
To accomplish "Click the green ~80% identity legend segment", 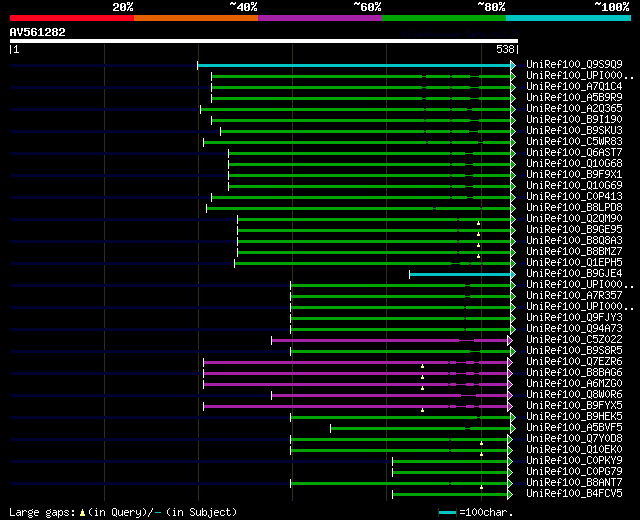I will (x=444, y=18).
